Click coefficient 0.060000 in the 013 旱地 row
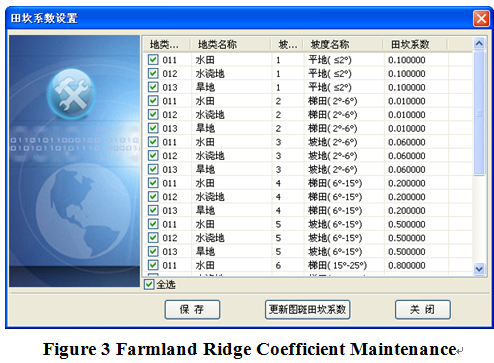 click(407, 169)
